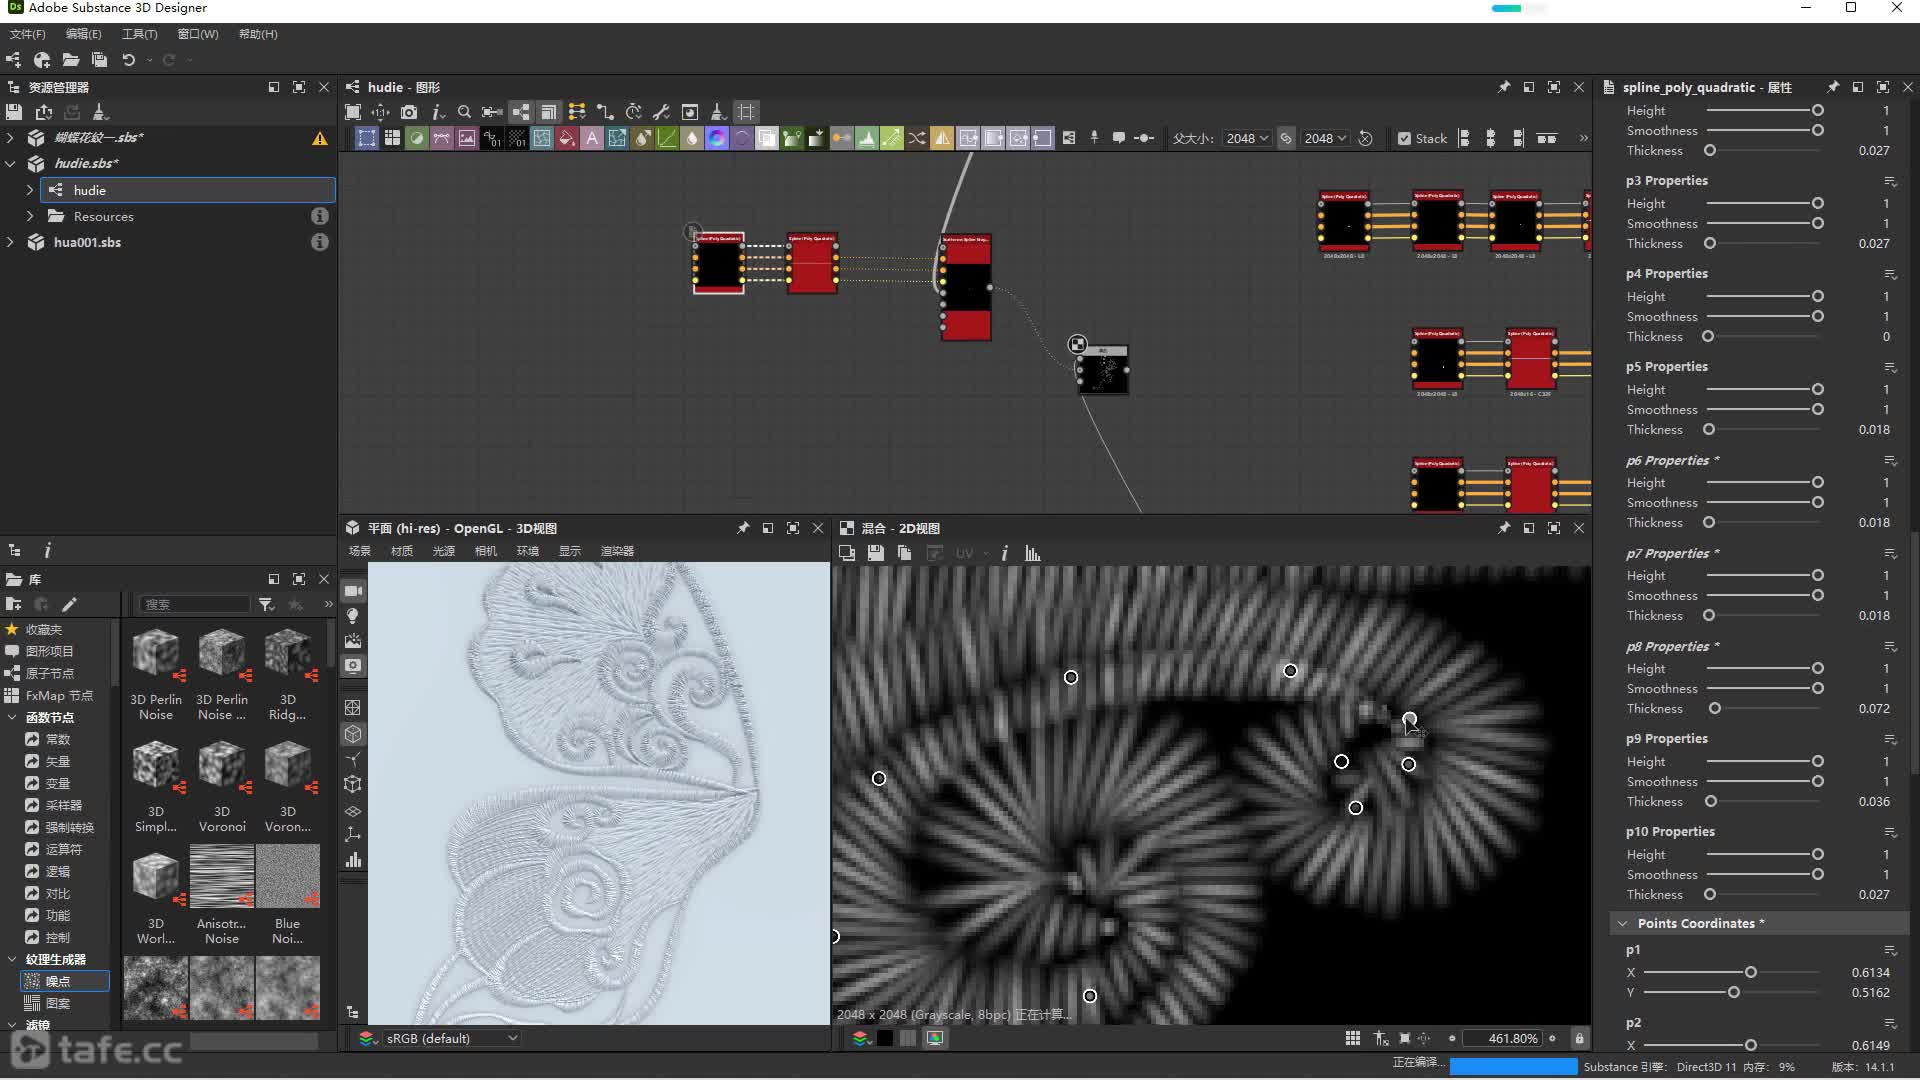Click the magnifier search icon in graph toolbar

pos(464,112)
